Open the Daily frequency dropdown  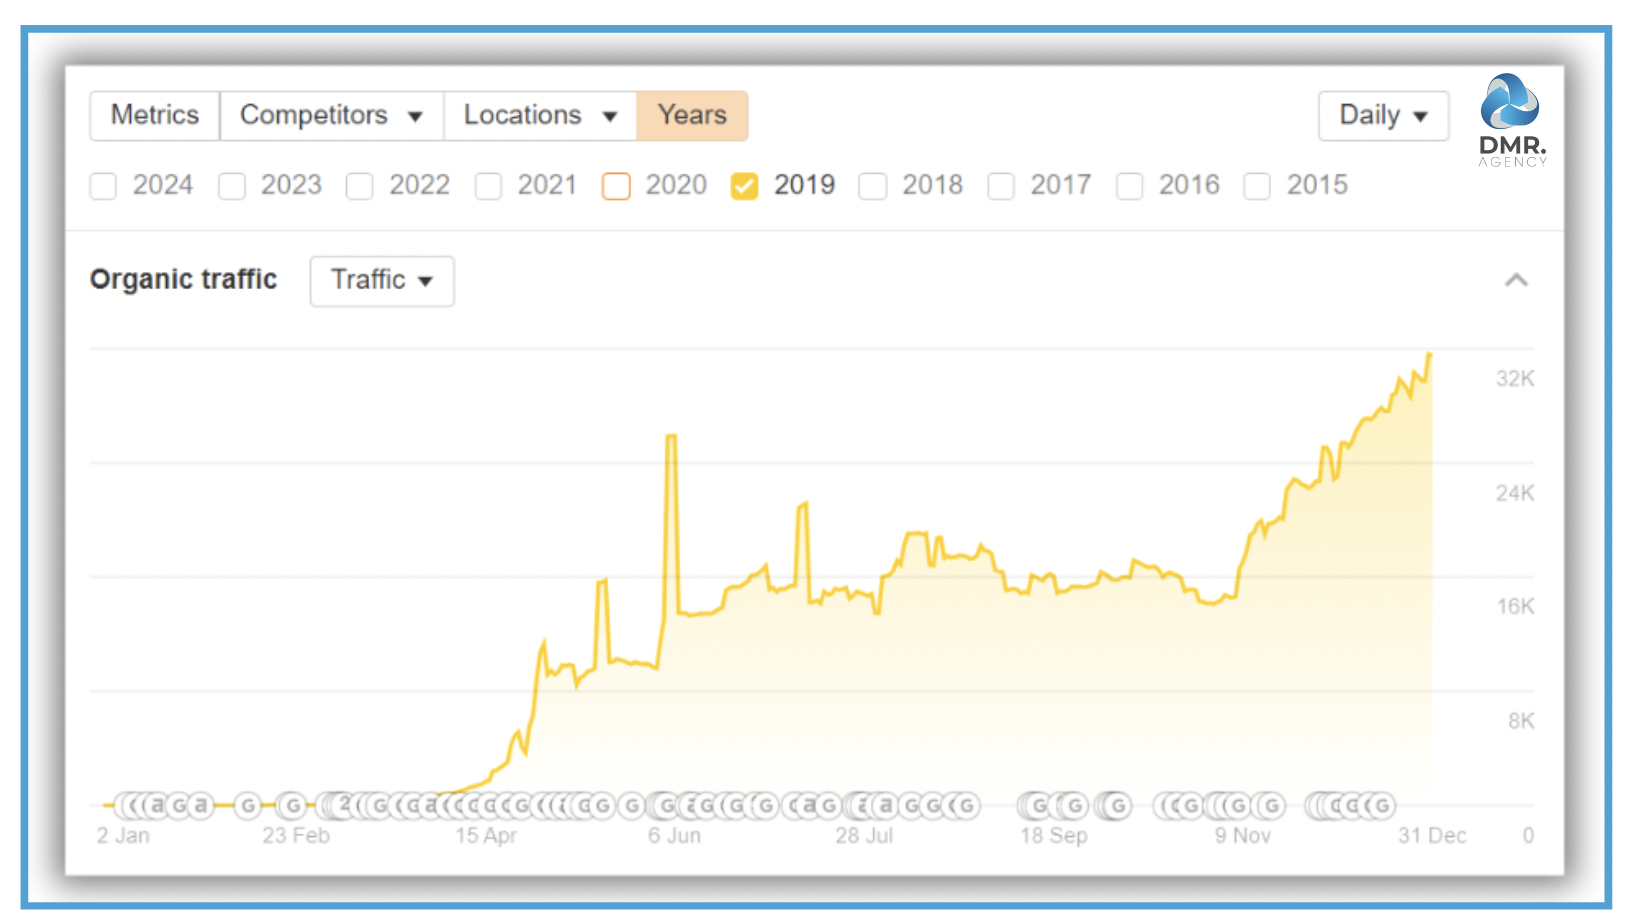tap(1383, 116)
